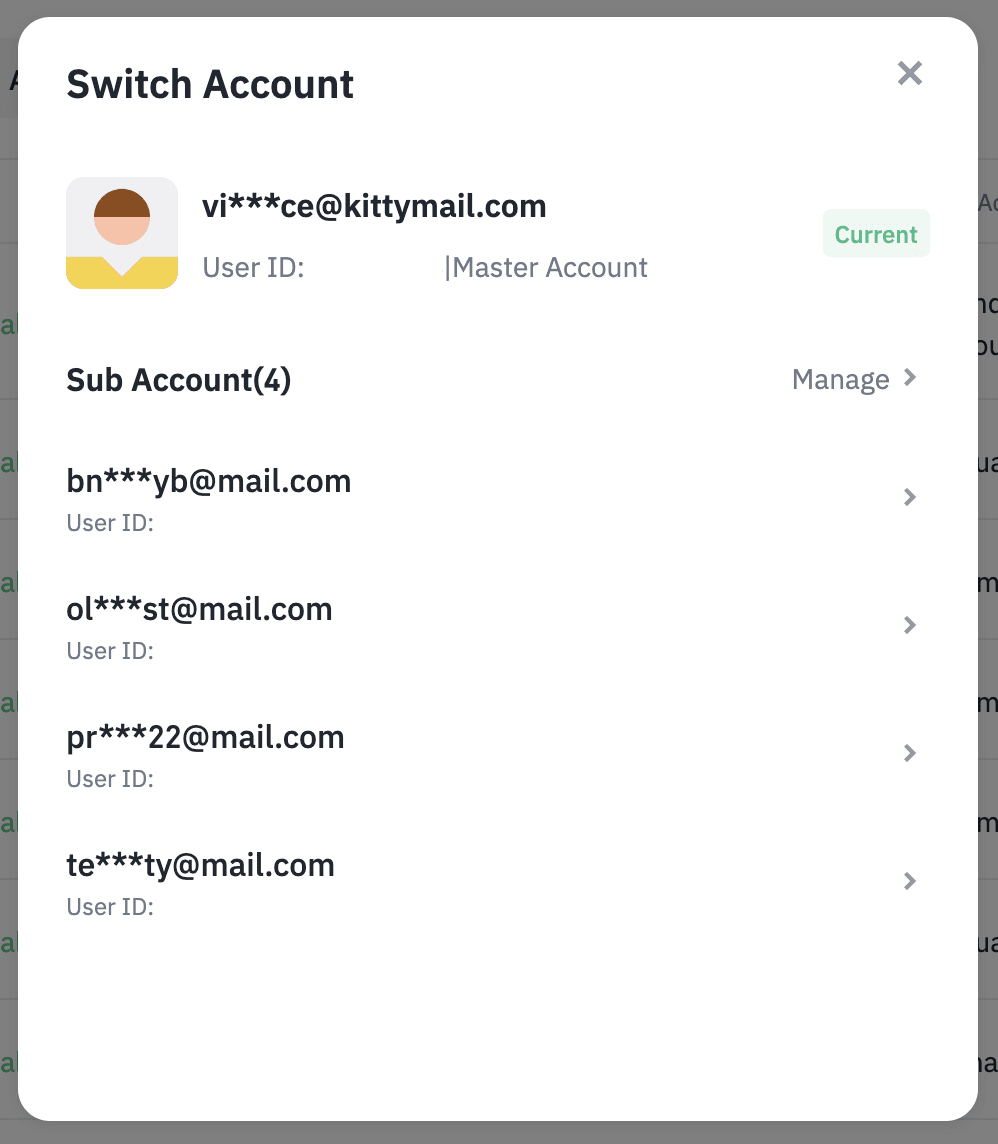
Task: Click the arrow icon for pr***22@mail.com
Action: click(x=910, y=753)
